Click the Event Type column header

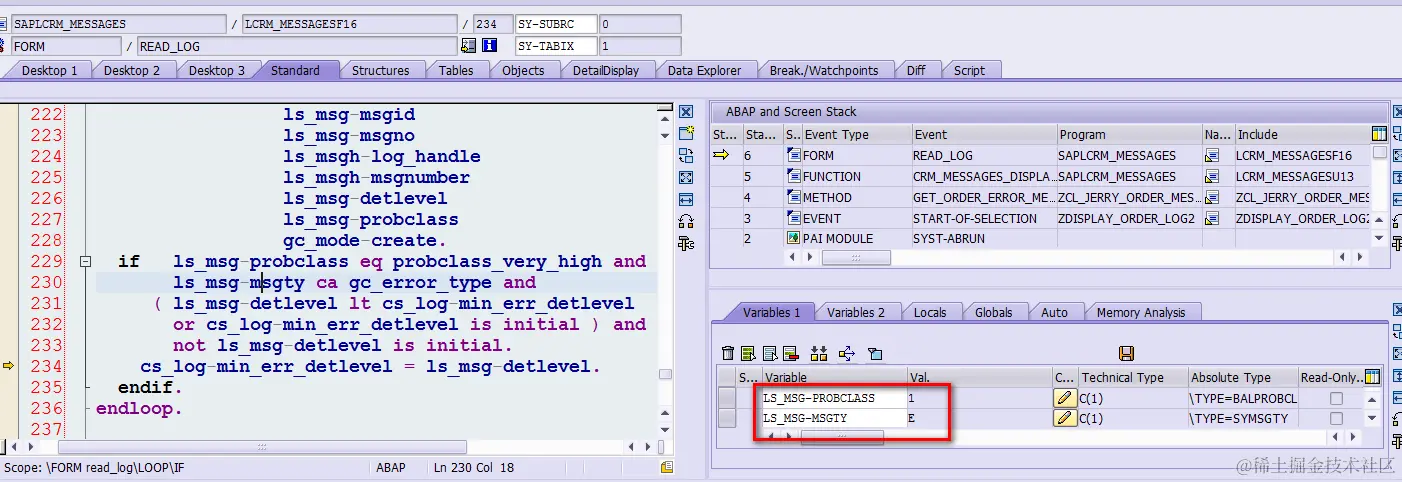856,134
